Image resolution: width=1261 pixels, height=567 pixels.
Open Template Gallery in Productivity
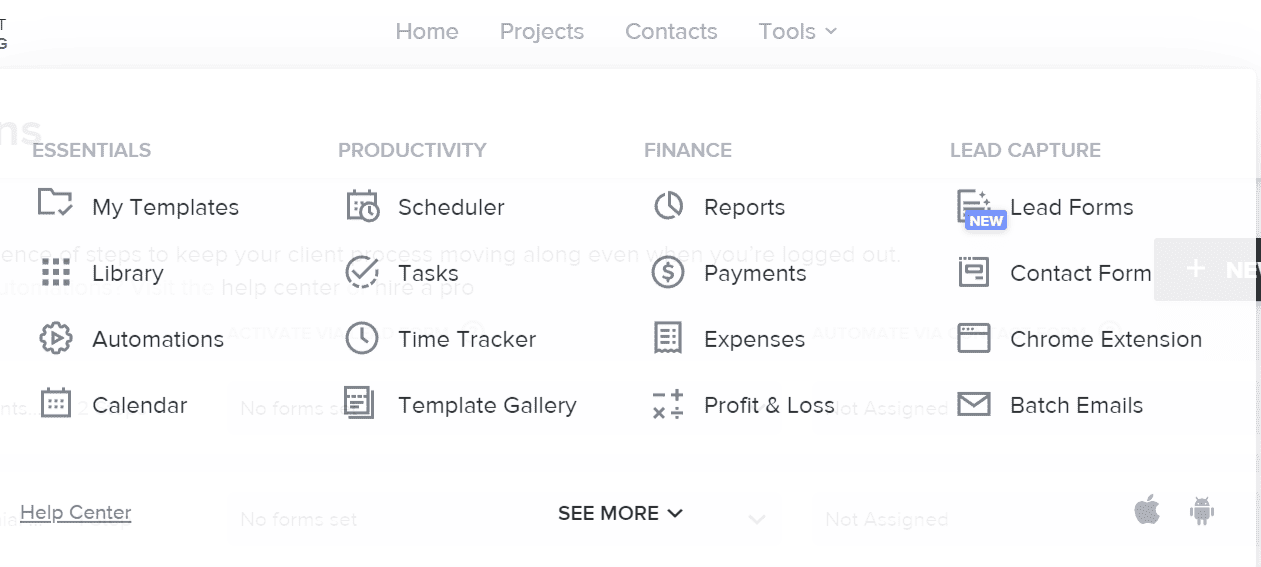[x=487, y=405]
